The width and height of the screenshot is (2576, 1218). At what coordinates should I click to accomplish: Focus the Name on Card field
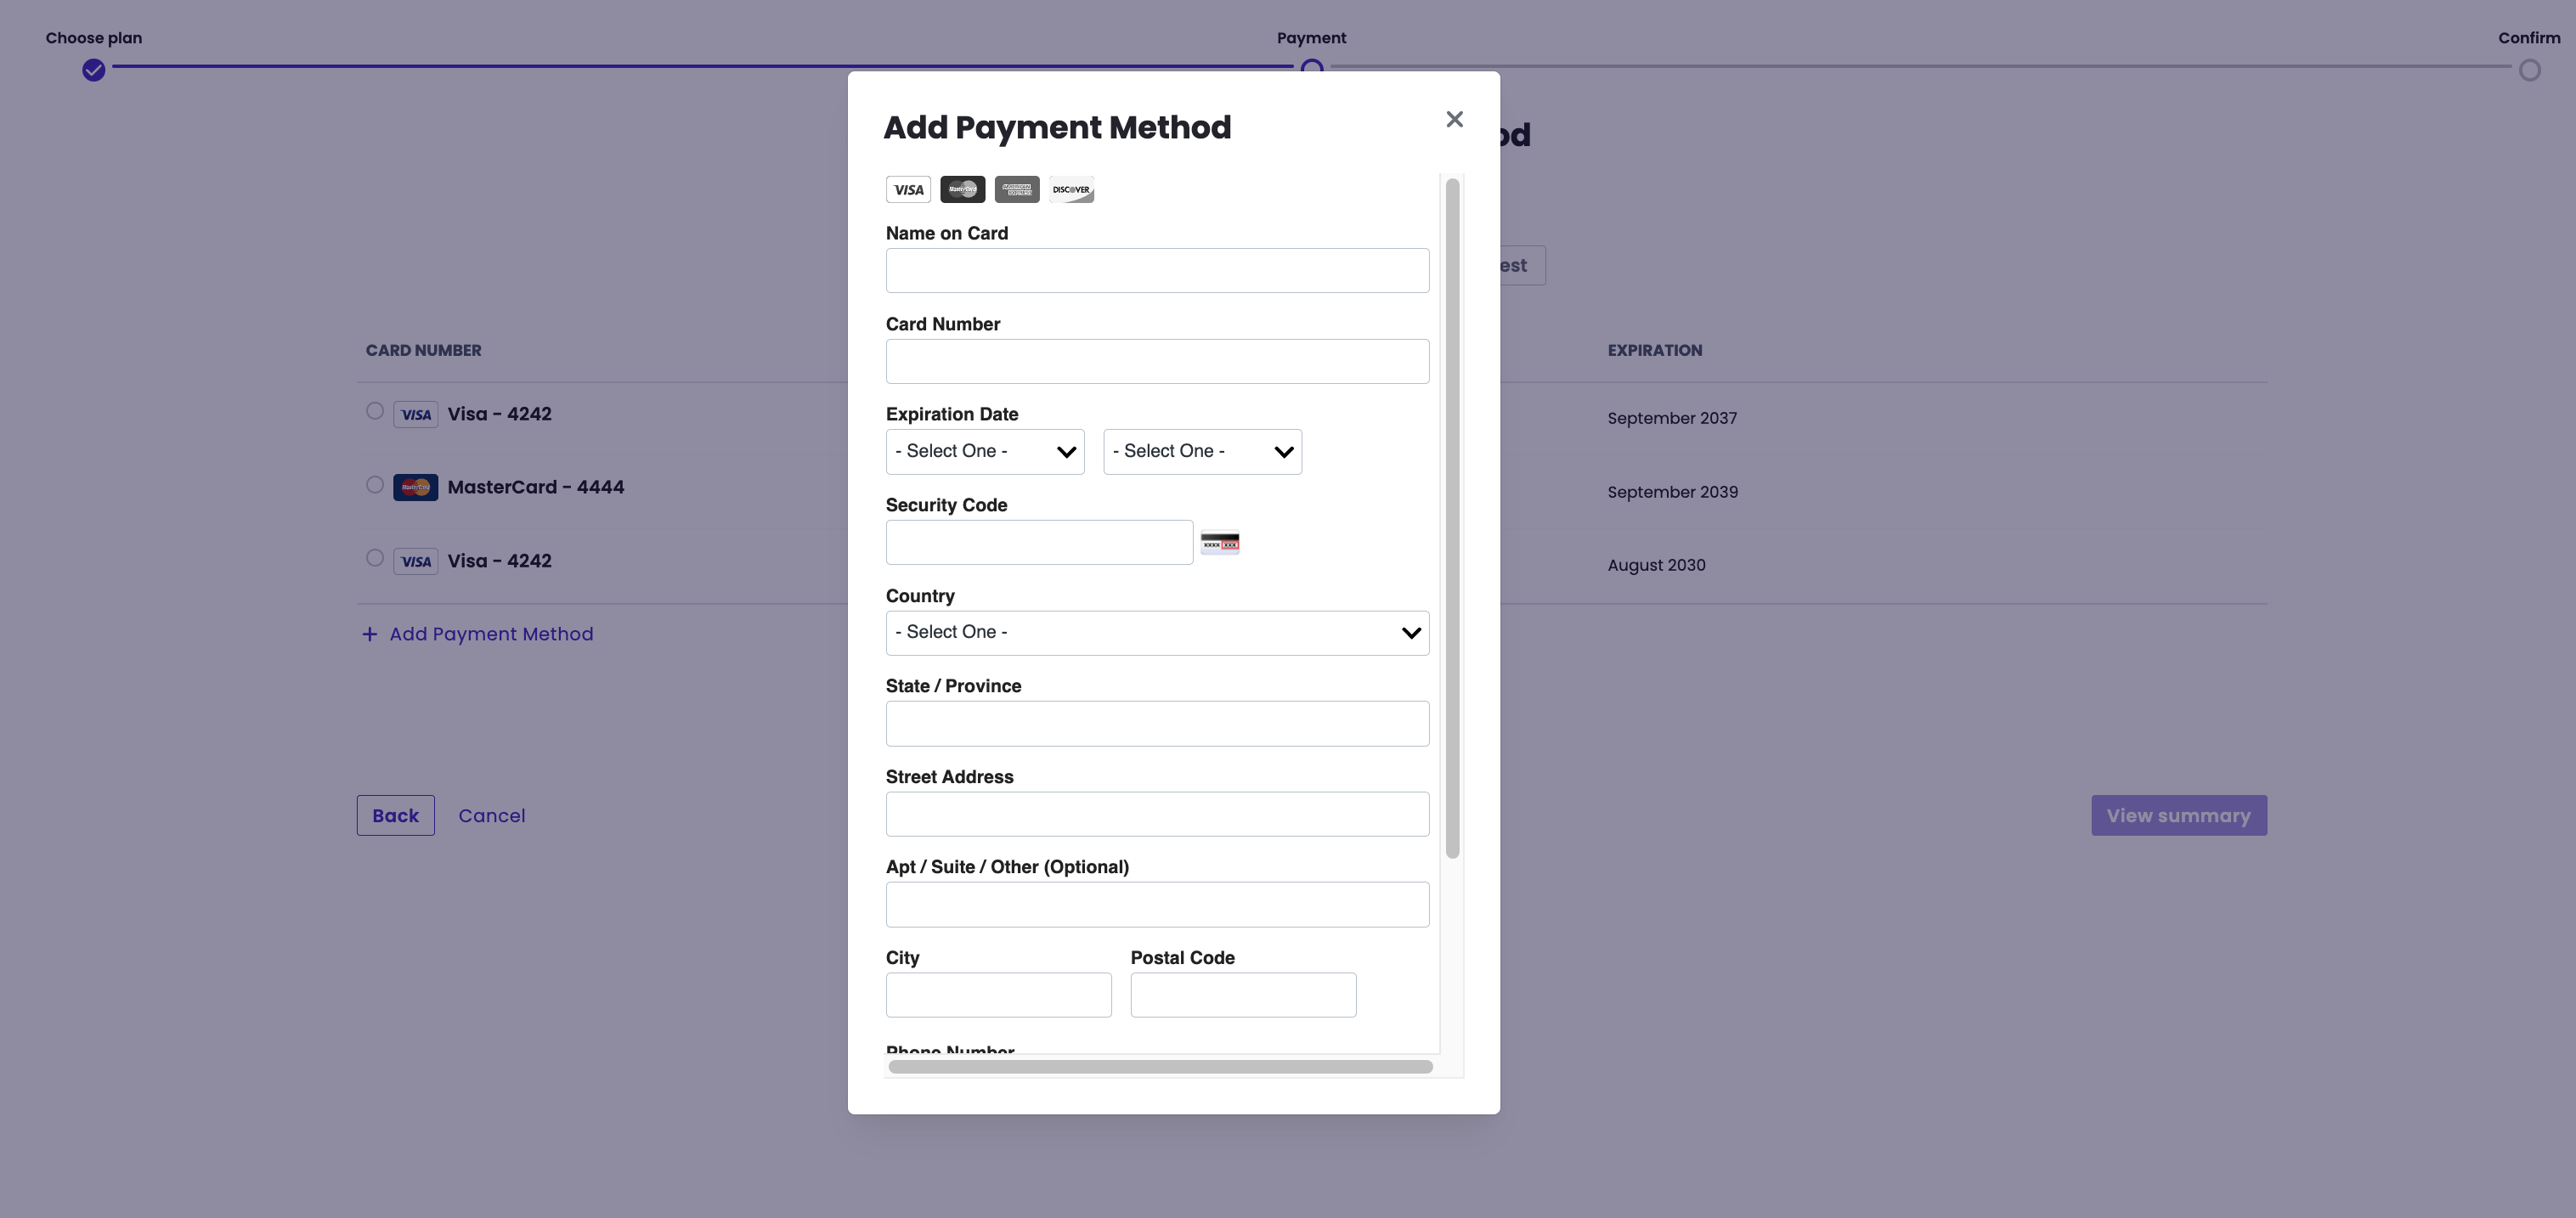click(x=1157, y=271)
